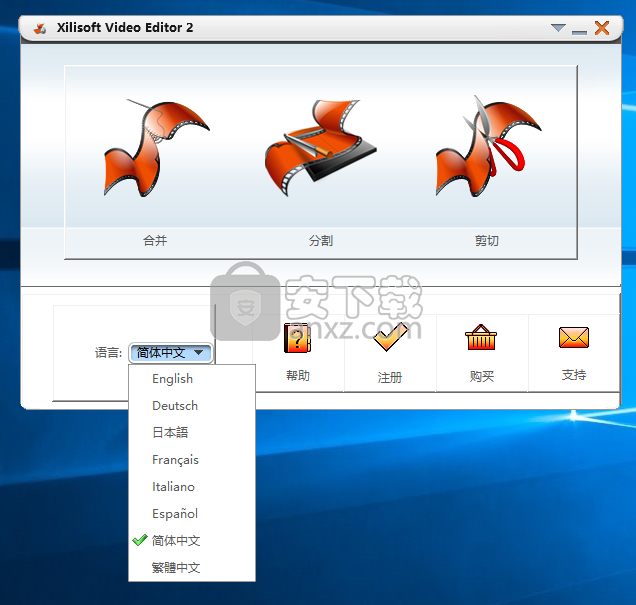Screen dimensions: 636x605
Task: Switch to 繁體中文 language option
Action: pos(192,568)
